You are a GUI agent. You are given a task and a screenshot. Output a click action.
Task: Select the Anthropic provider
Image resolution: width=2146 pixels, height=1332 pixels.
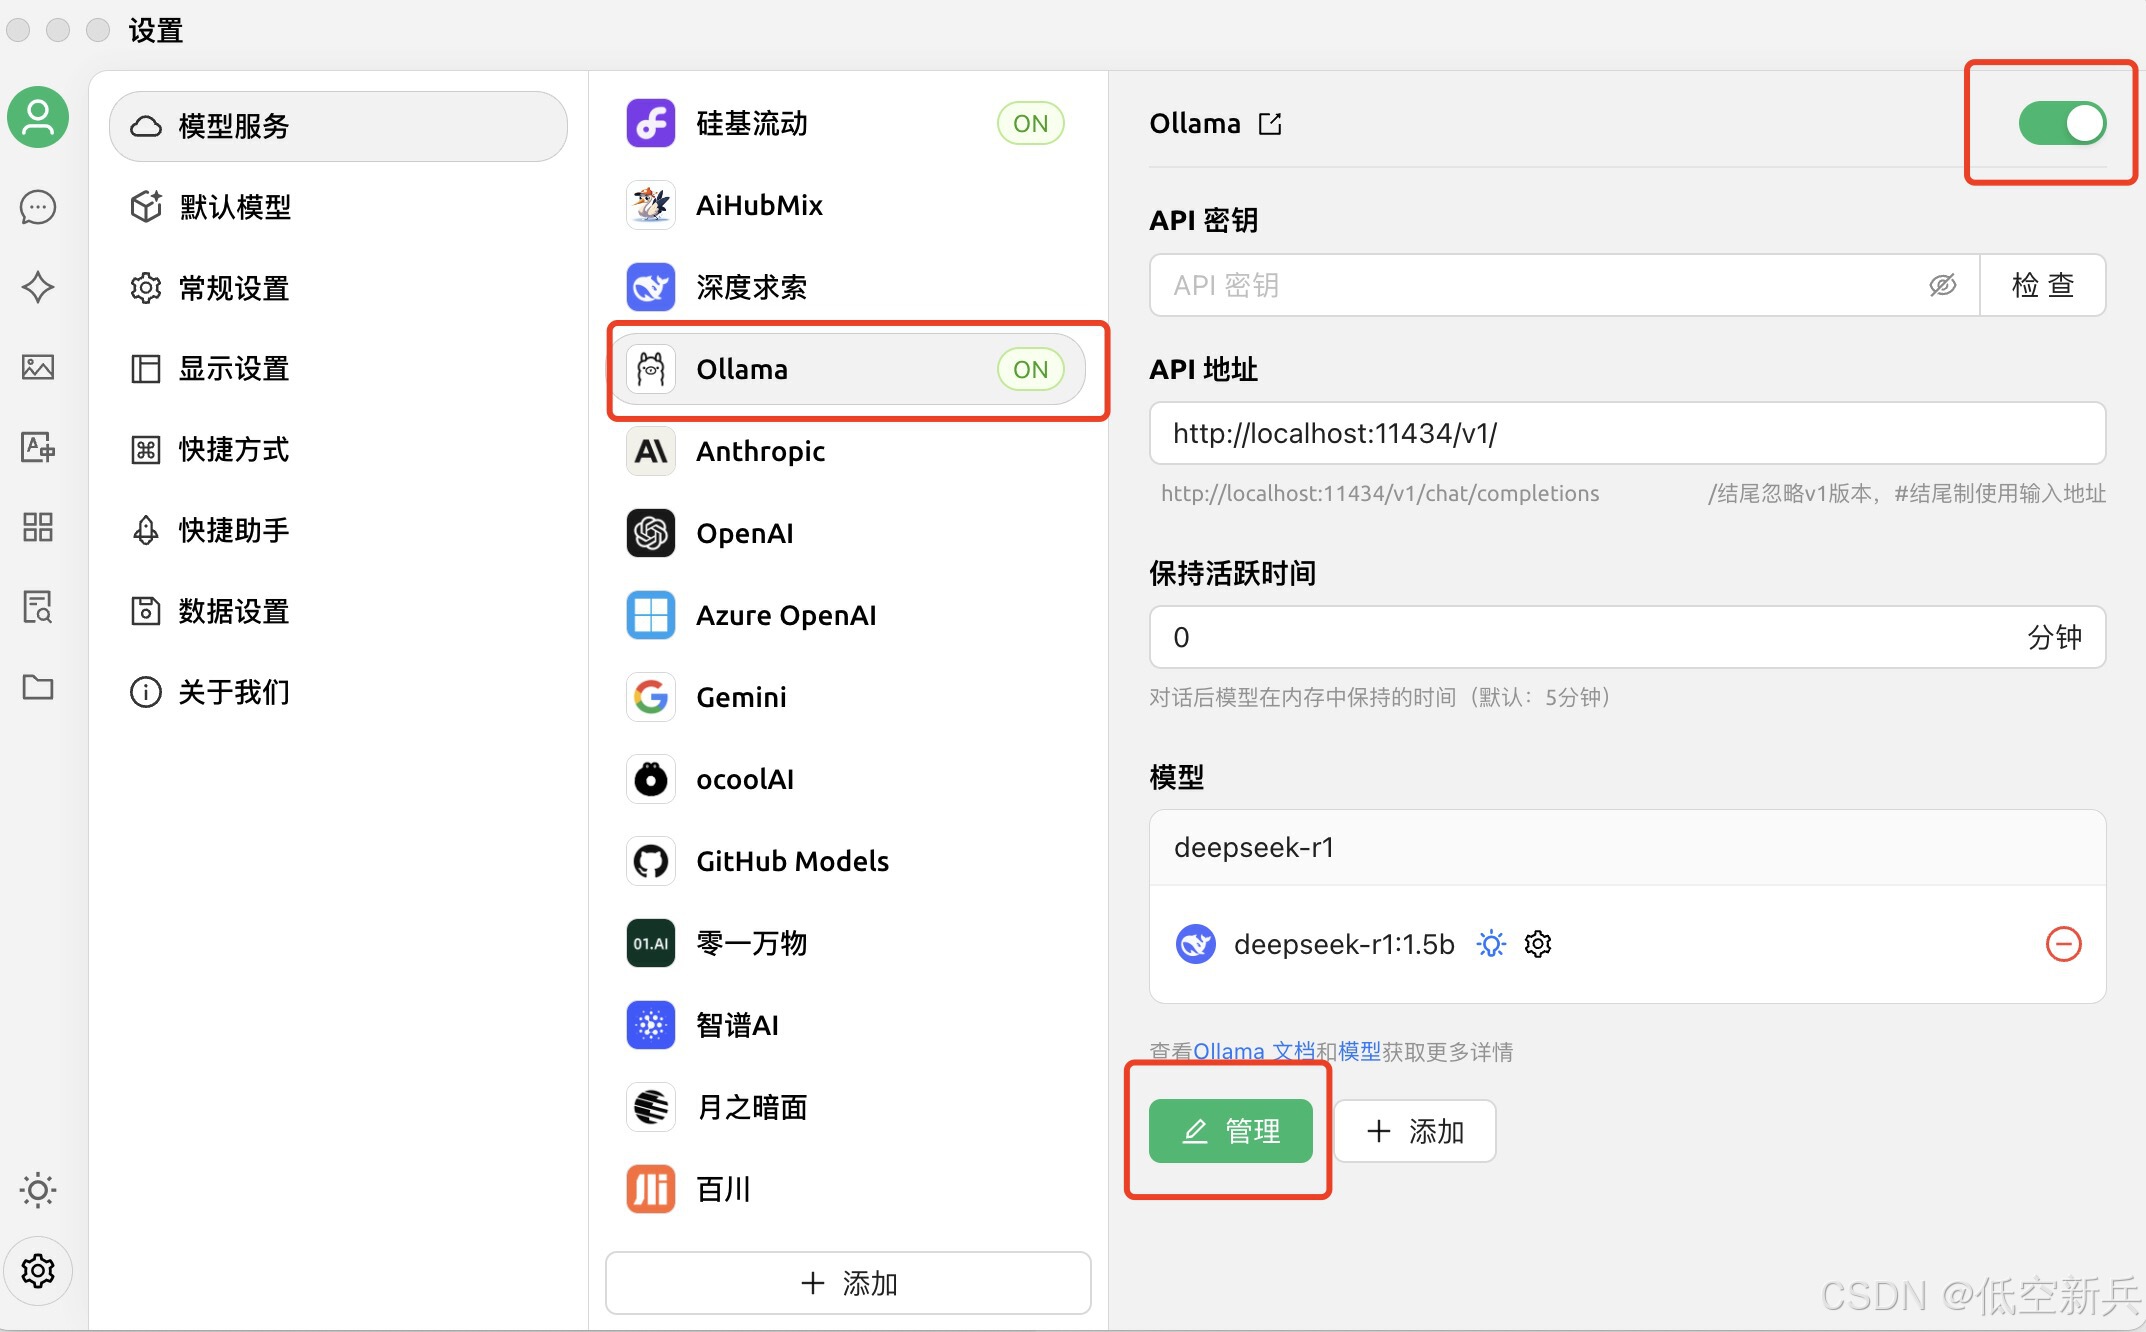pyautogui.click(x=760, y=452)
